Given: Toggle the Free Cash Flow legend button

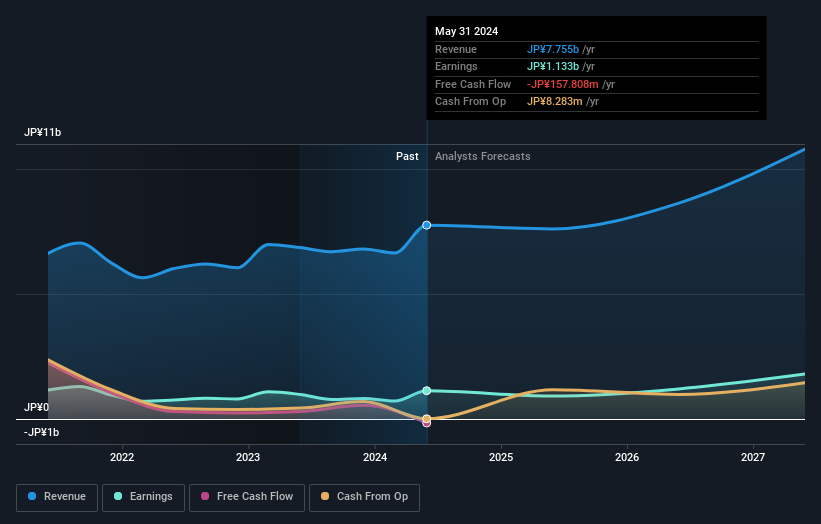Looking at the screenshot, I should click(x=247, y=497).
